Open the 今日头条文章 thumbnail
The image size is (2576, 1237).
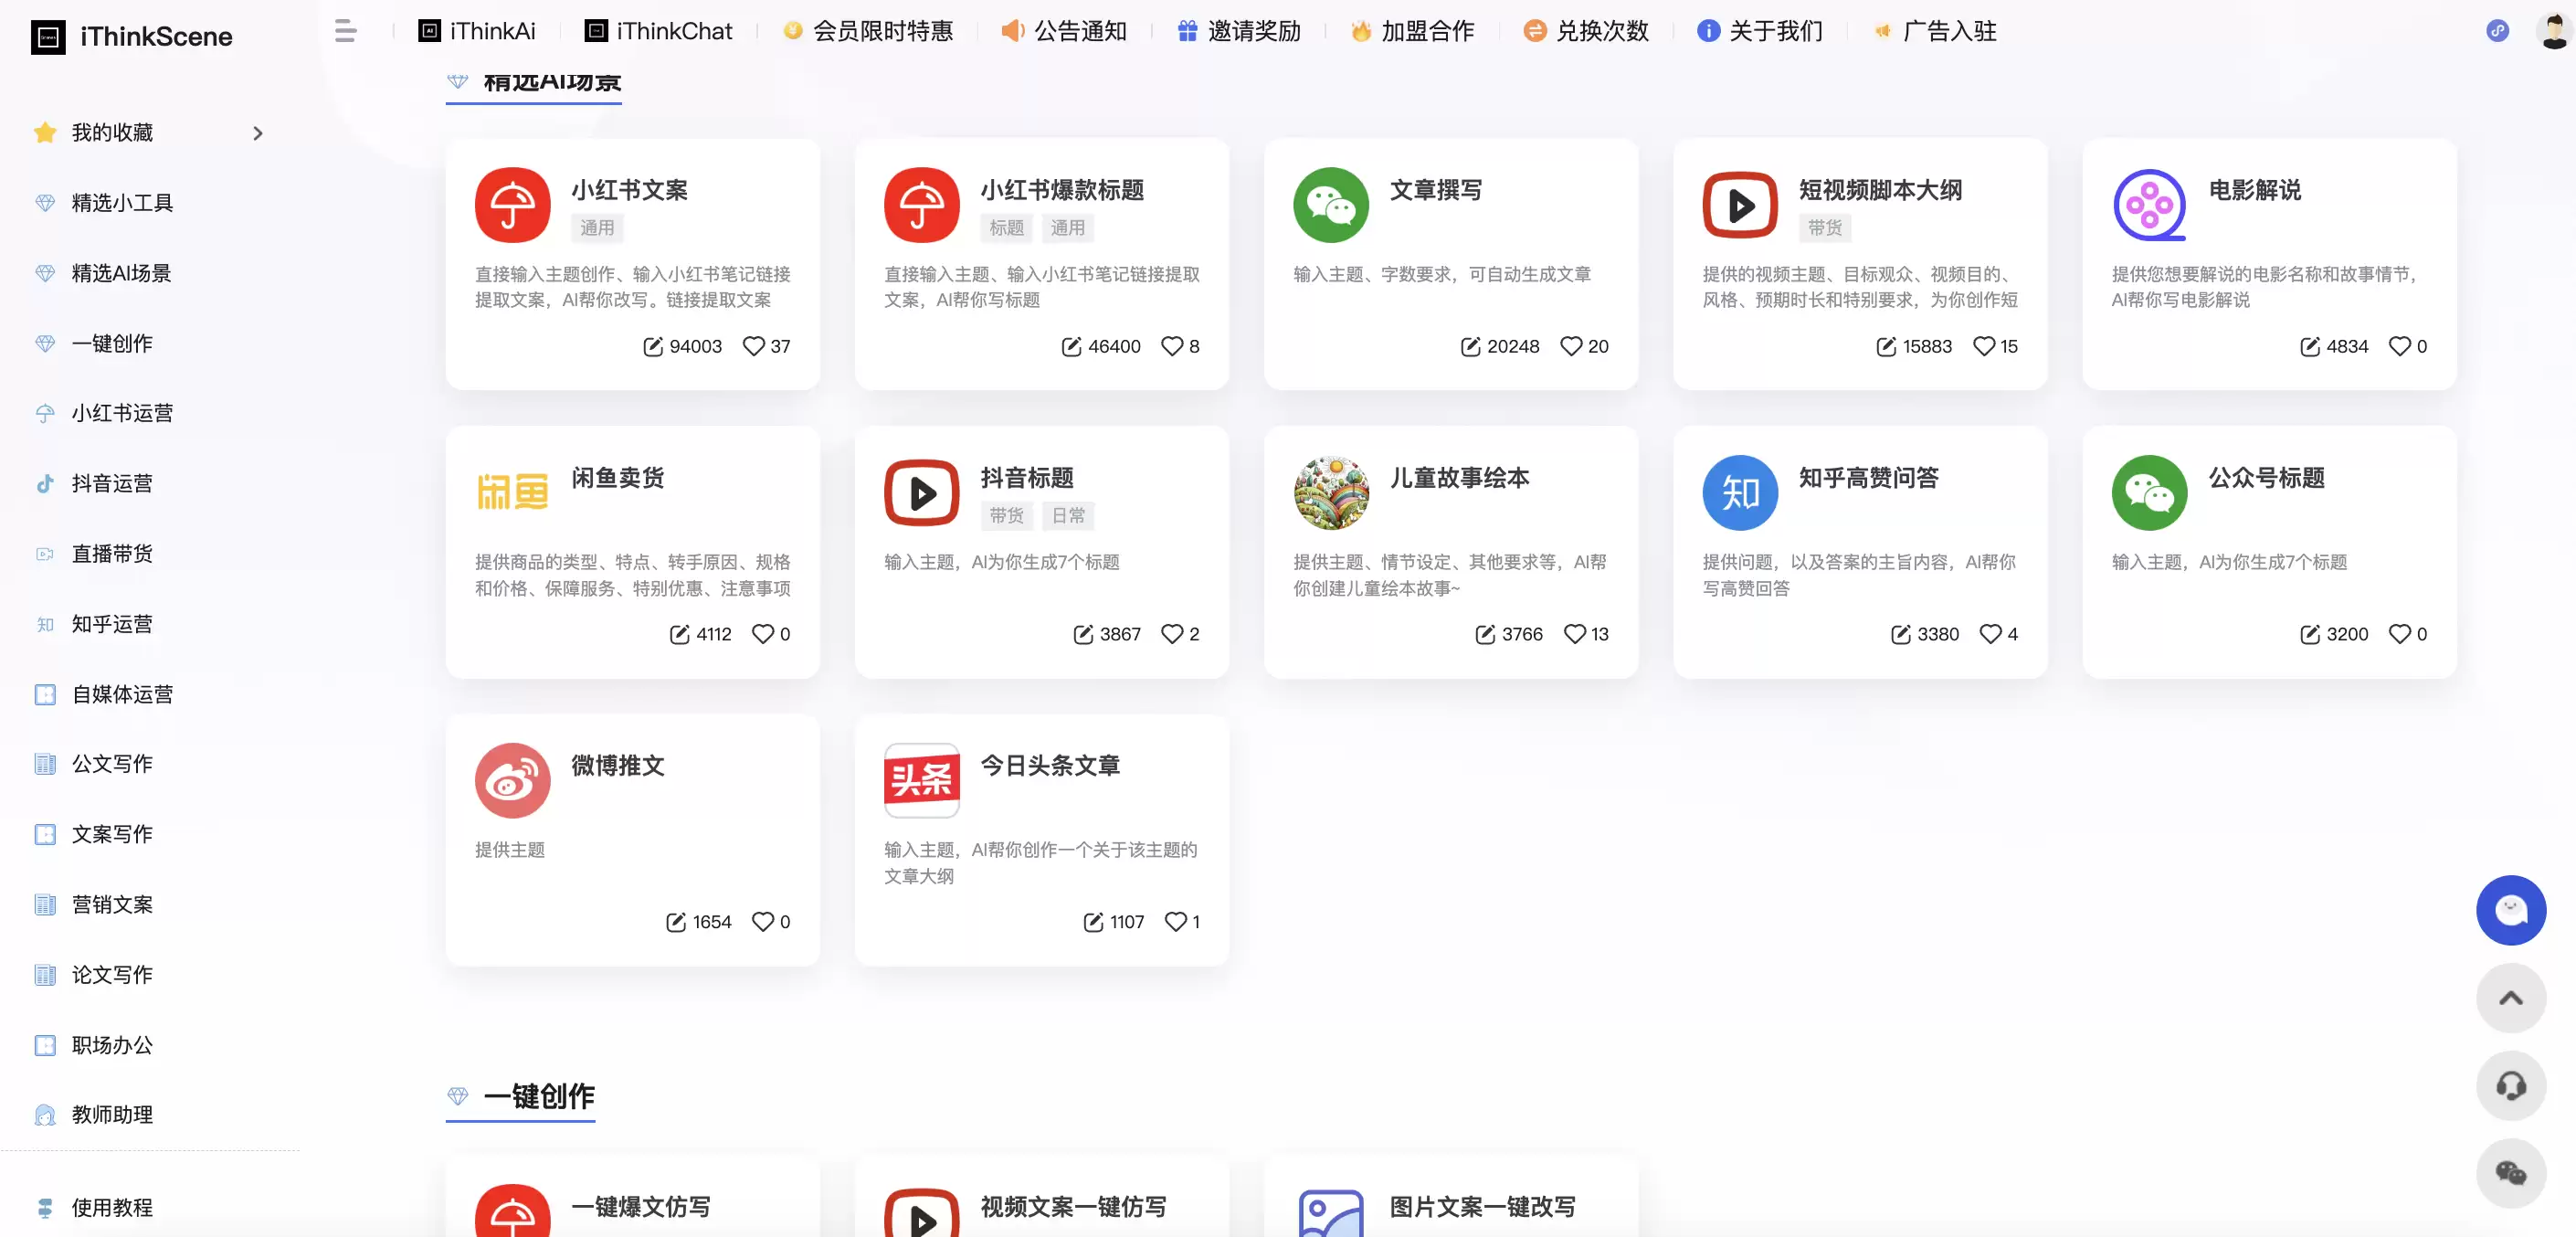pos(921,780)
